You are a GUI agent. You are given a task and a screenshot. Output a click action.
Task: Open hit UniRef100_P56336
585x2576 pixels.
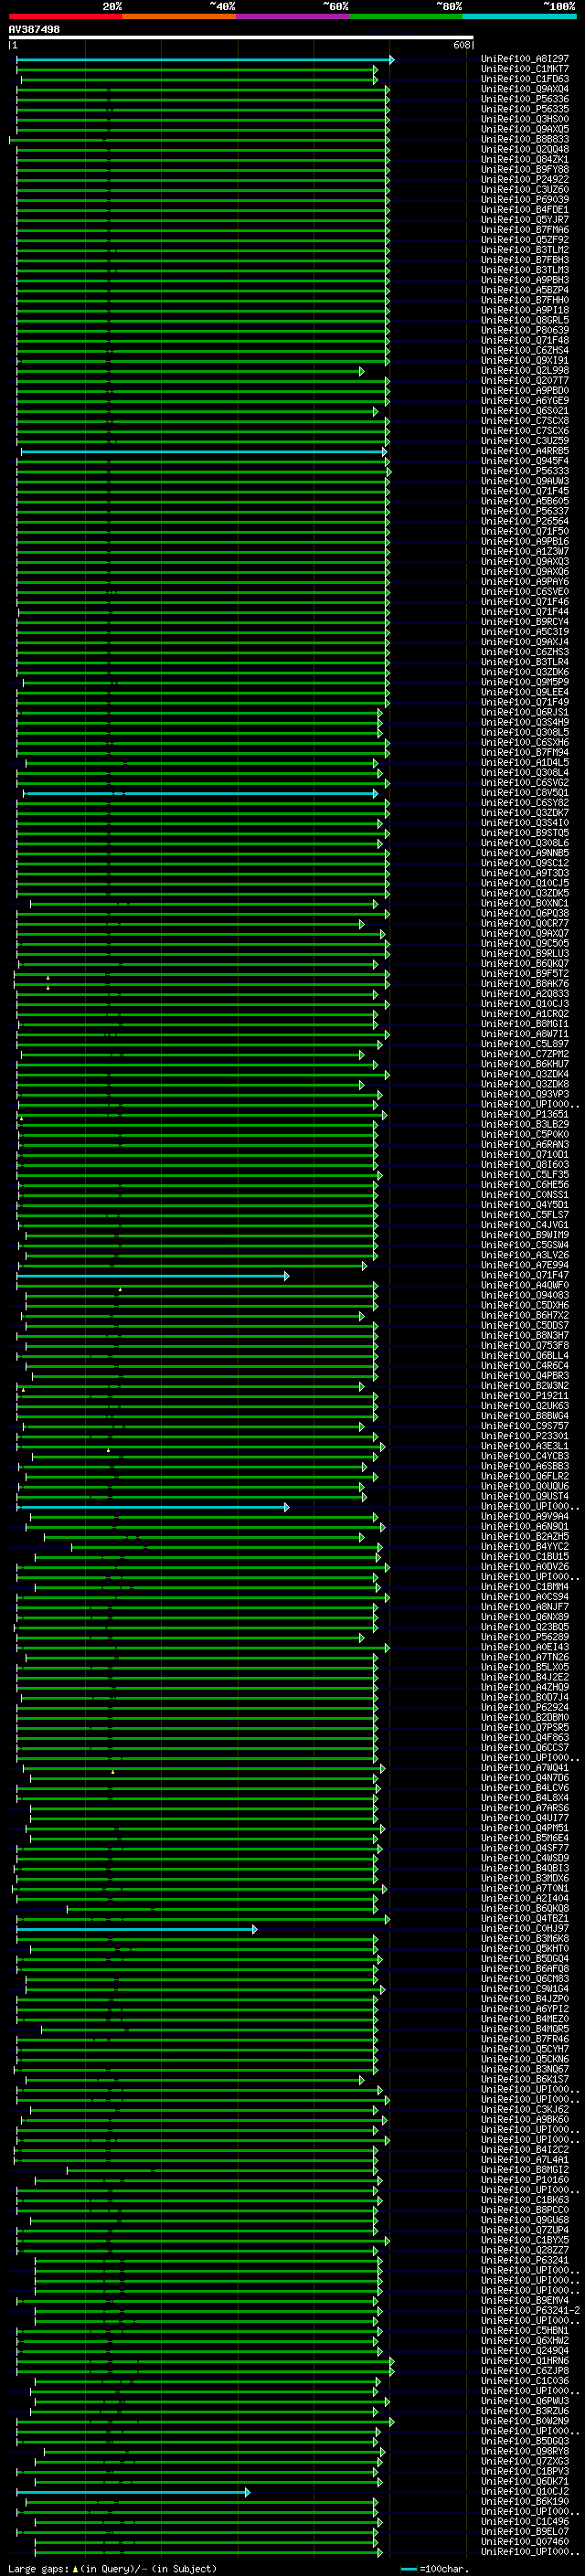tap(525, 100)
